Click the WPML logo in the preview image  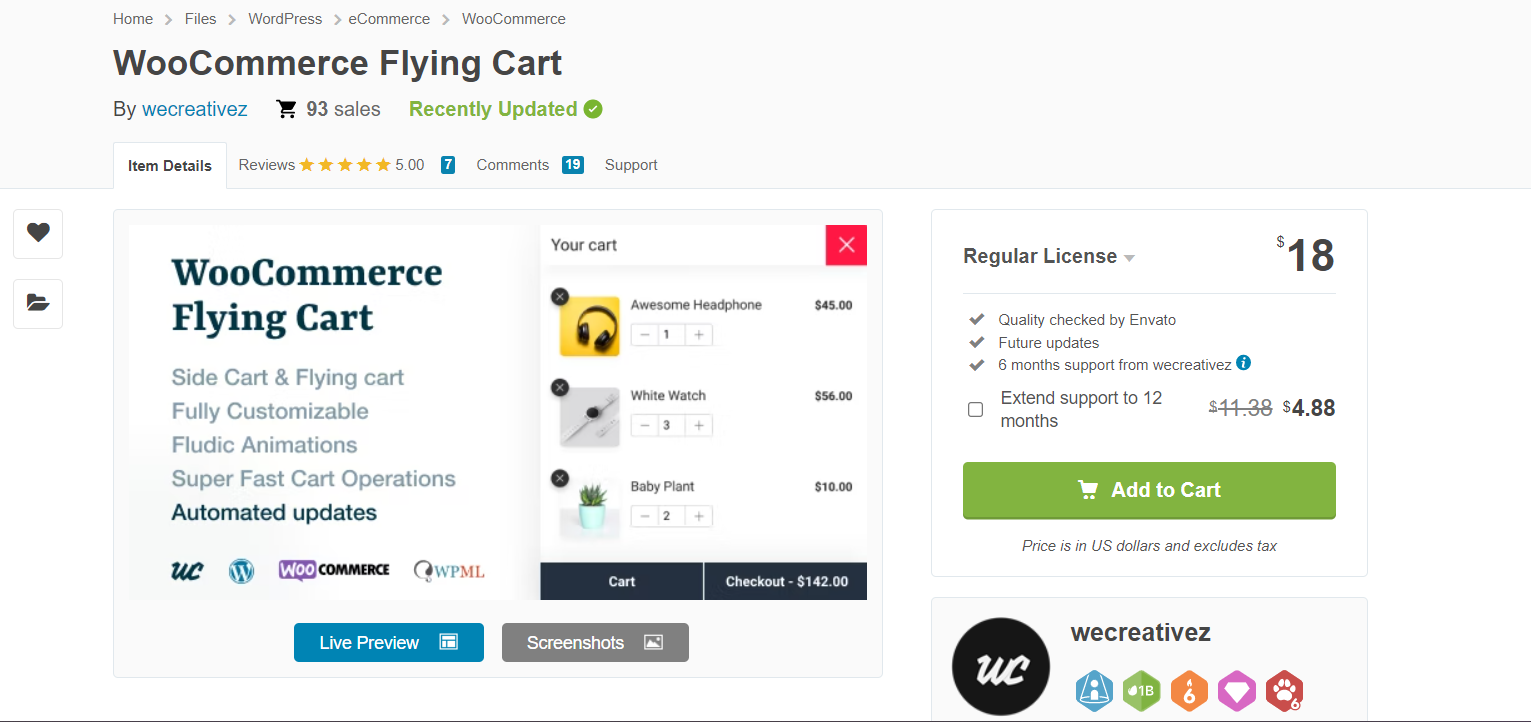tap(449, 571)
